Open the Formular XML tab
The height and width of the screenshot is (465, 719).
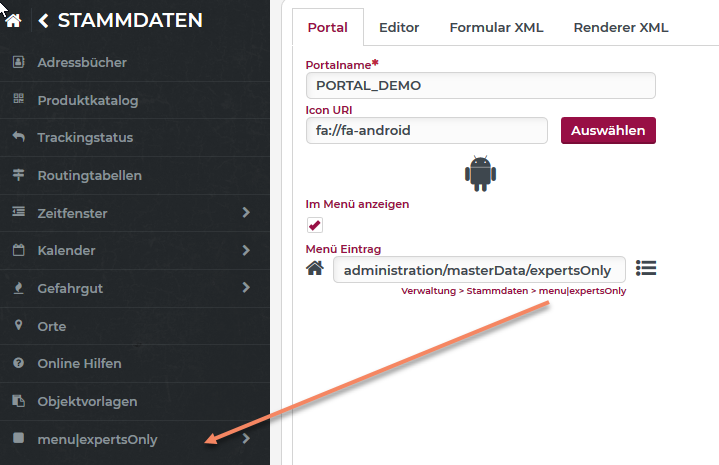[496, 28]
